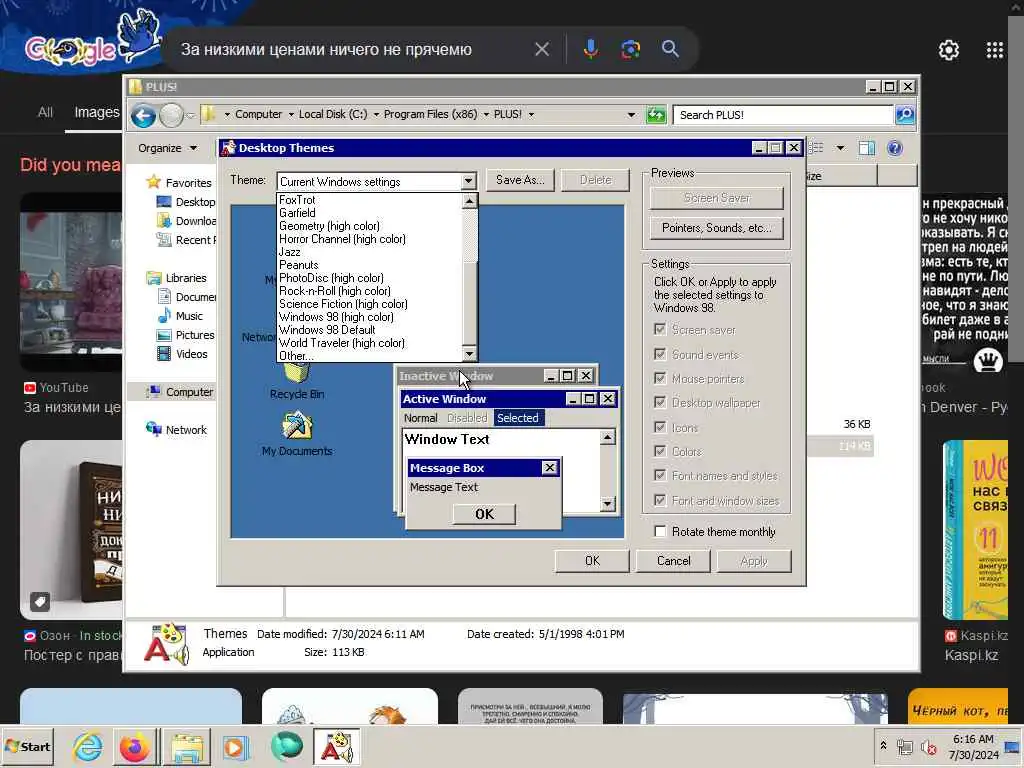Expand the Local Disk (C:) breadcrumb arrow
The width and height of the screenshot is (1024, 768).
pyautogui.click(x=376, y=114)
